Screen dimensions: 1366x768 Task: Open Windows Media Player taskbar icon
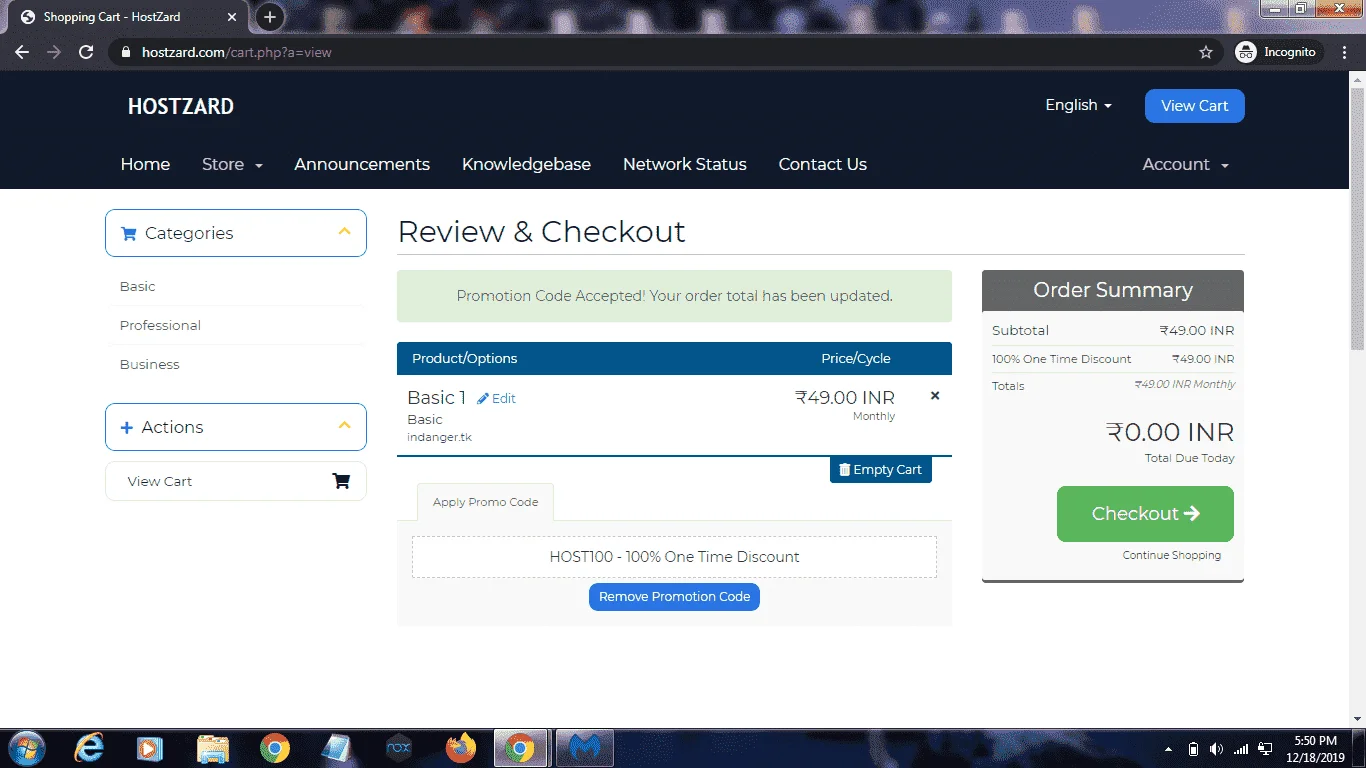pos(150,748)
